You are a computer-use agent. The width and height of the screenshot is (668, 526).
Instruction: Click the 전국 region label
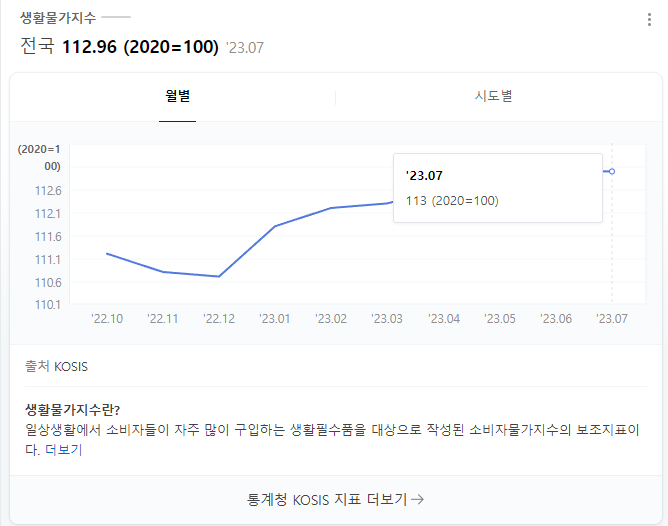pos(37,46)
